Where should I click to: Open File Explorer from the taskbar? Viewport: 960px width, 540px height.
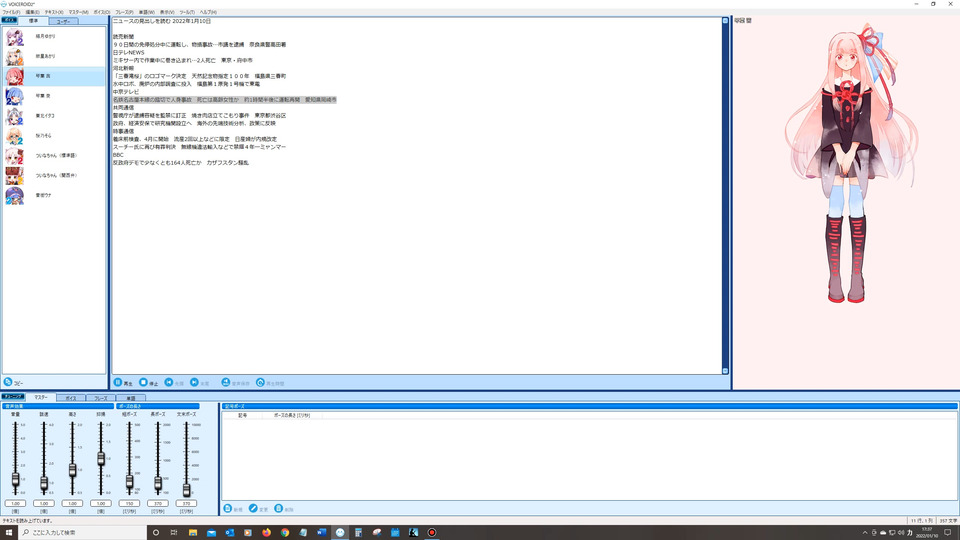point(193,533)
